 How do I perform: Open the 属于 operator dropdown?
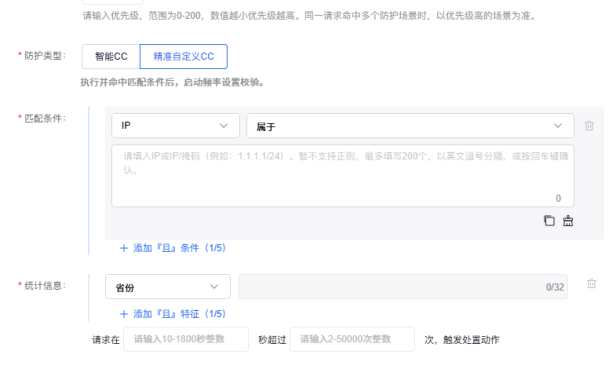(x=410, y=126)
